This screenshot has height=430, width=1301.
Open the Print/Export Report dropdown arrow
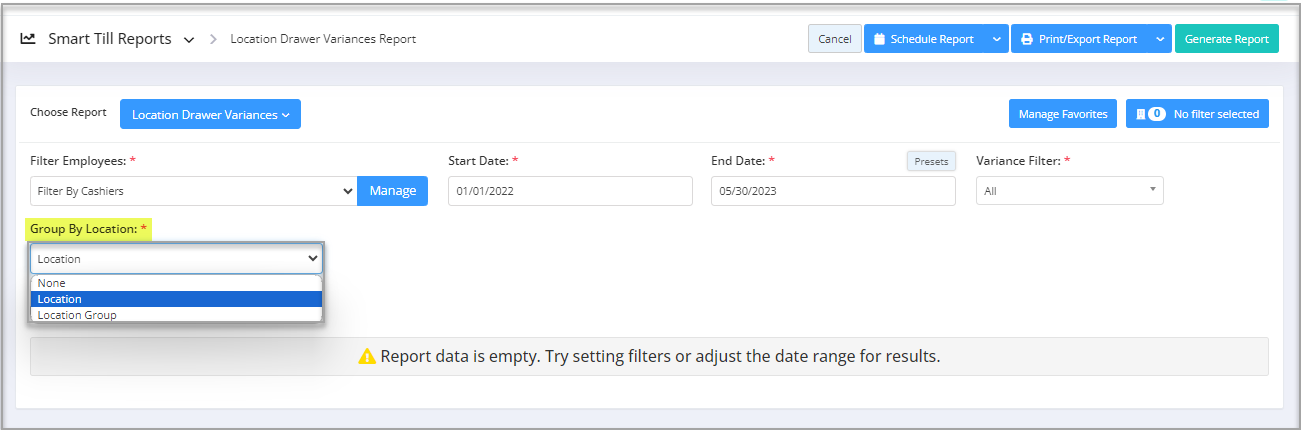[1159, 39]
